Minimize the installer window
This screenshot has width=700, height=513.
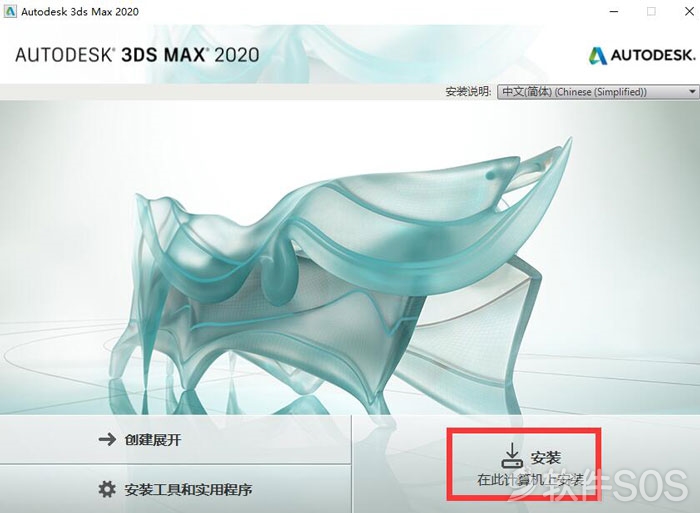point(614,12)
